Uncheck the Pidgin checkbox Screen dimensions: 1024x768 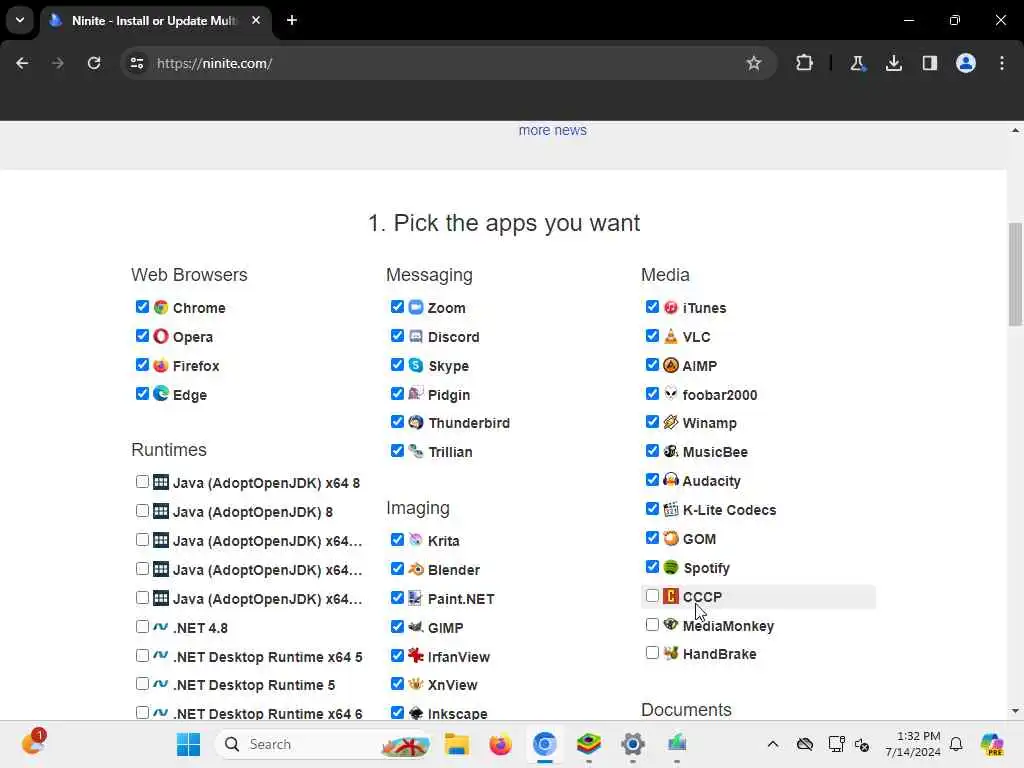[397, 393]
